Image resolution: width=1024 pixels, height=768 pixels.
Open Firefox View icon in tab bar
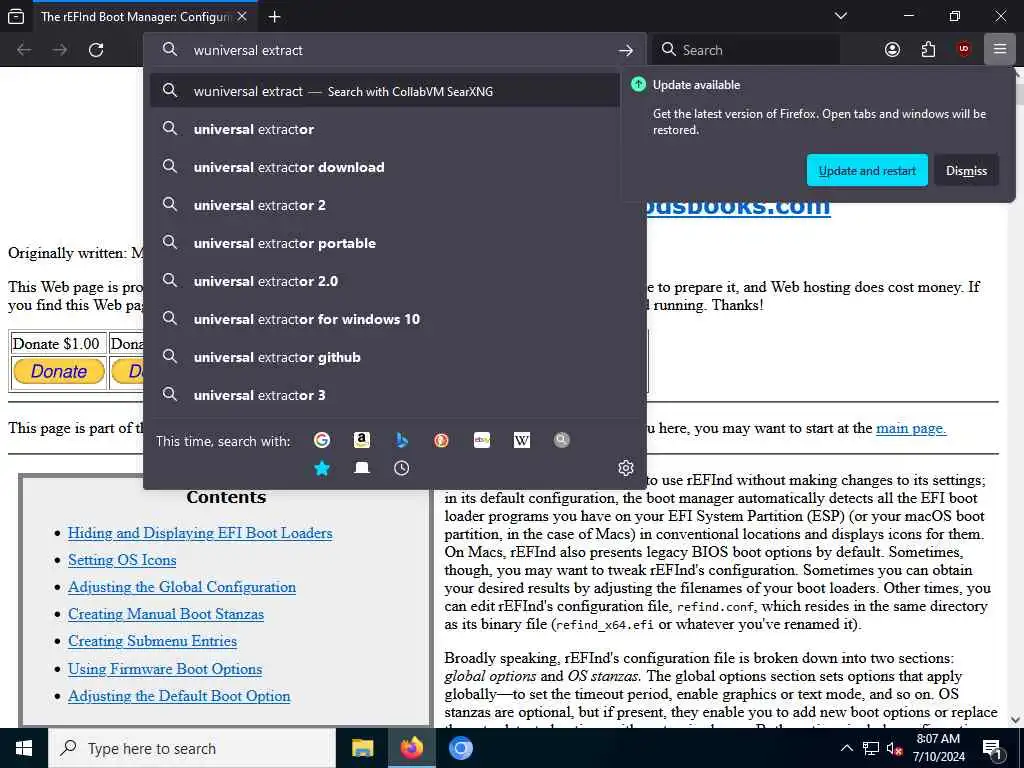(x=16, y=17)
